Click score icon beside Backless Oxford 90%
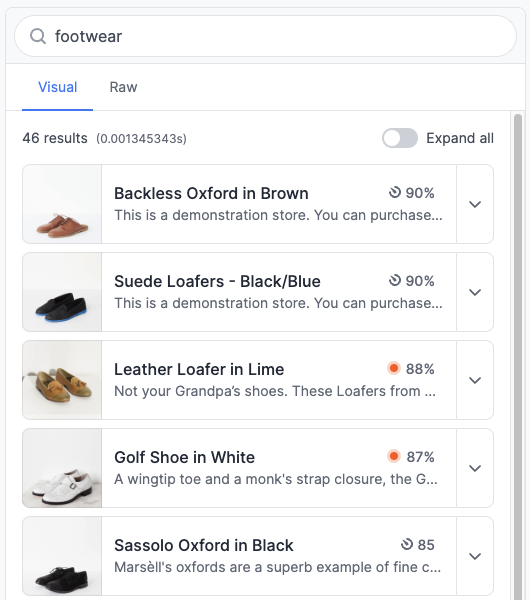Viewport: 530px width, 600px height. pyautogui.click(x=395, y=192)
